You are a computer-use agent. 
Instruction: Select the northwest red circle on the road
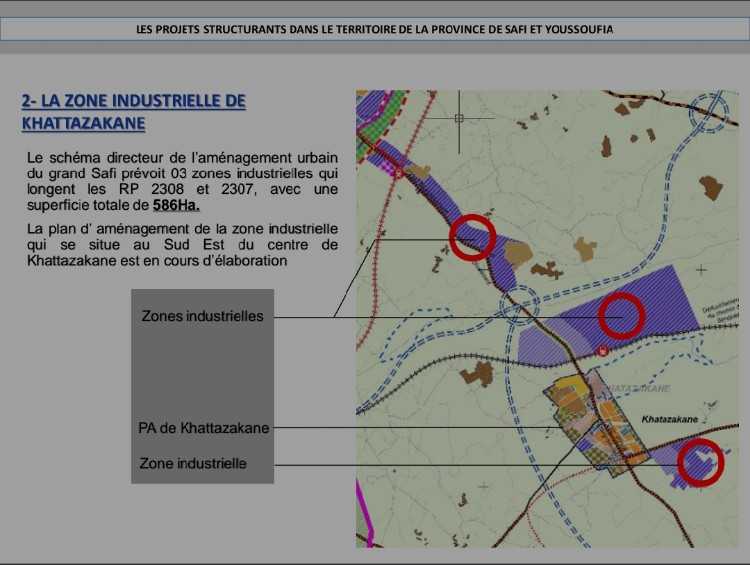coord(472,237)
